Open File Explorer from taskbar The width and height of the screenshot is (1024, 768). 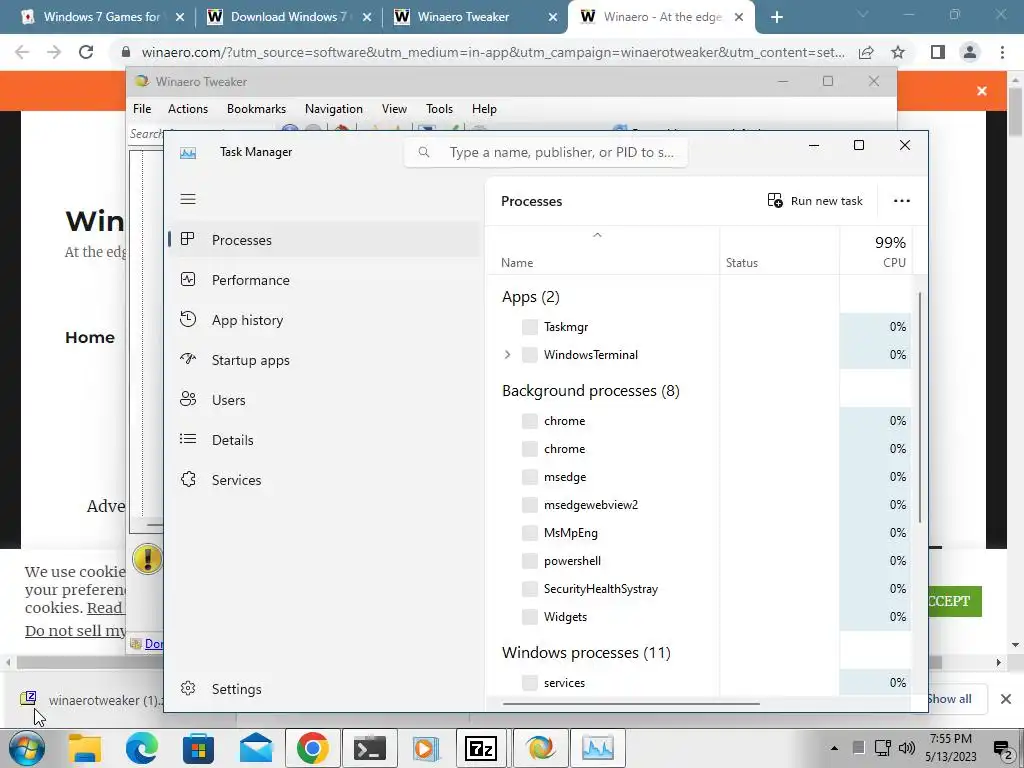(85, 748)
